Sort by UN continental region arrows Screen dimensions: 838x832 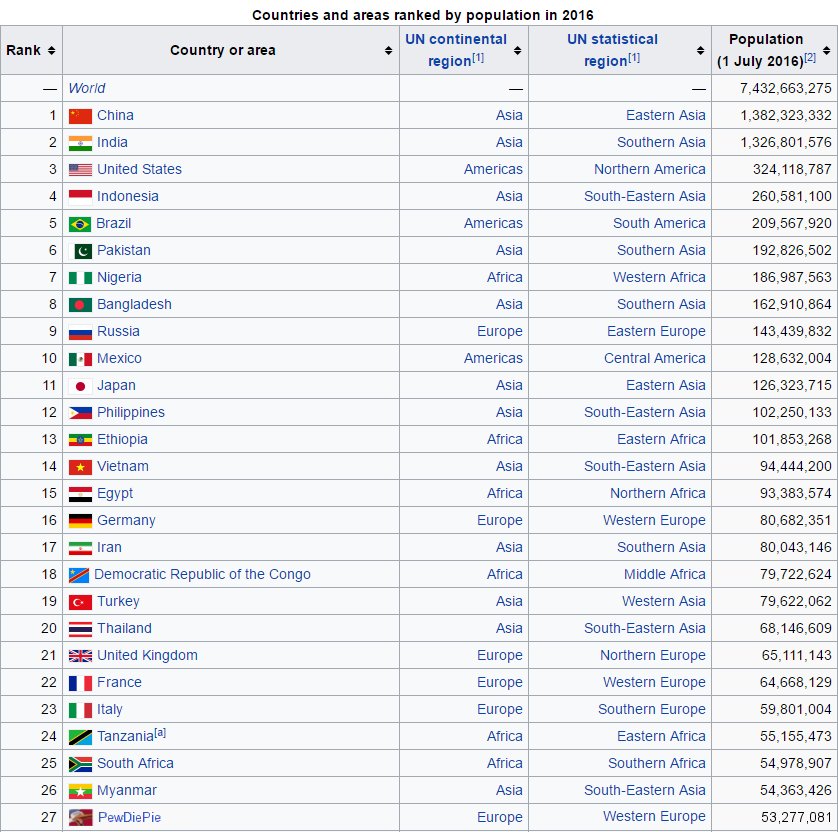point(517,50)
